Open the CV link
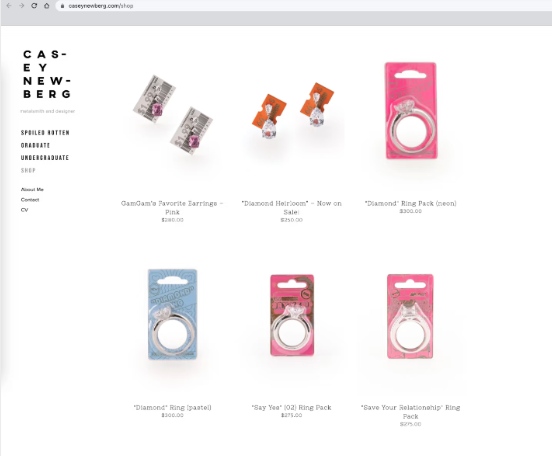Image resolution: width=552 pixels, height=456 pixels. click(x=24, y=210)
